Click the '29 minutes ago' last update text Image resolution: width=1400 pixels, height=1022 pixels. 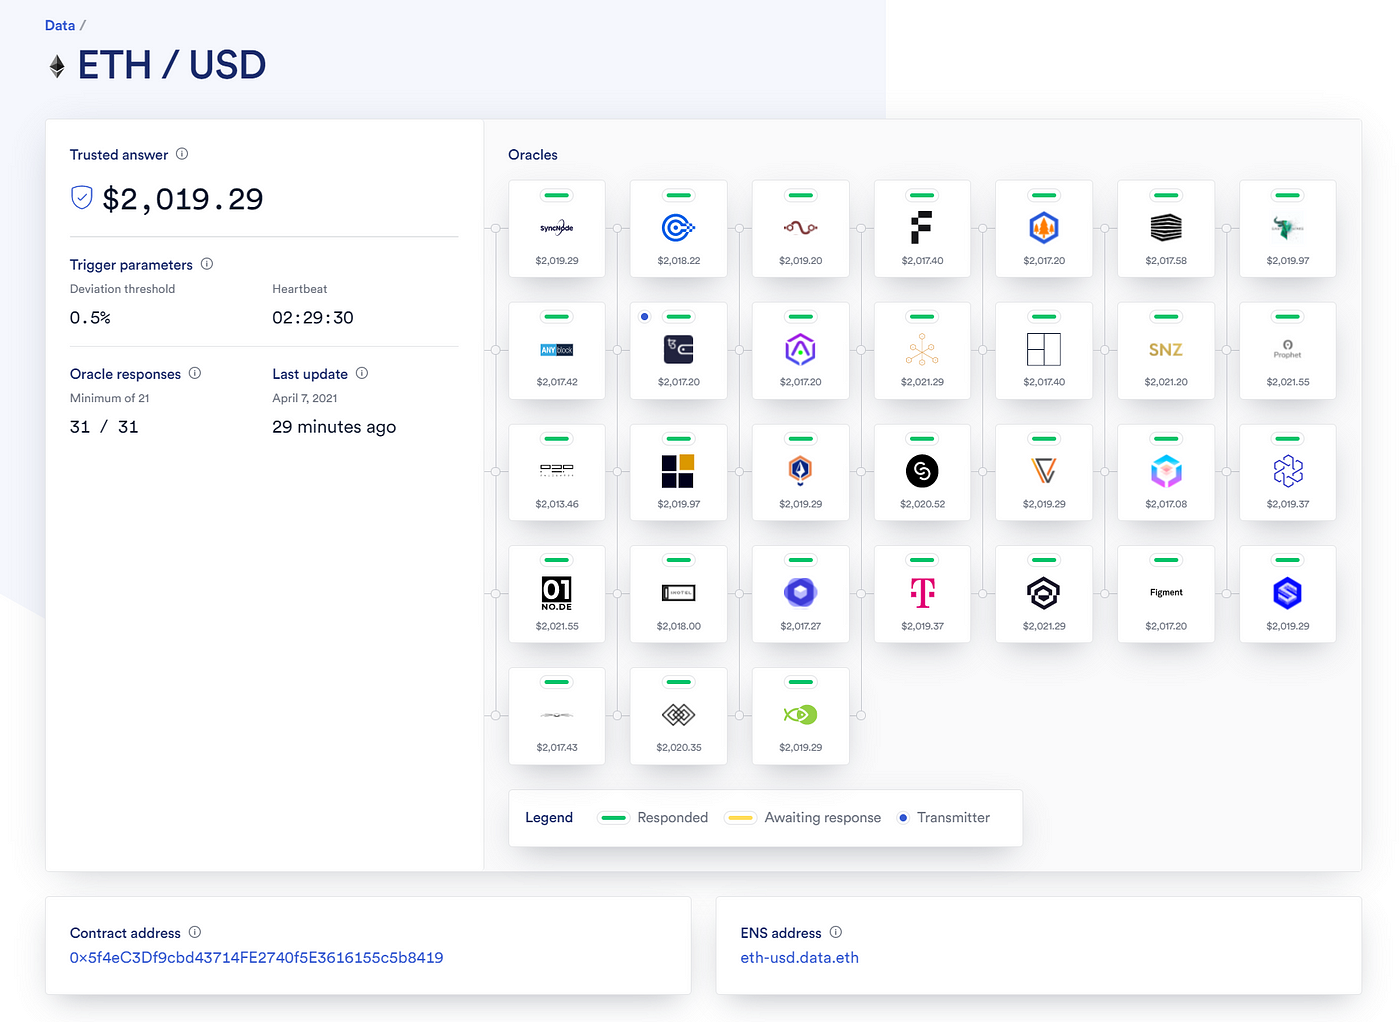click(x=334, y=427)
